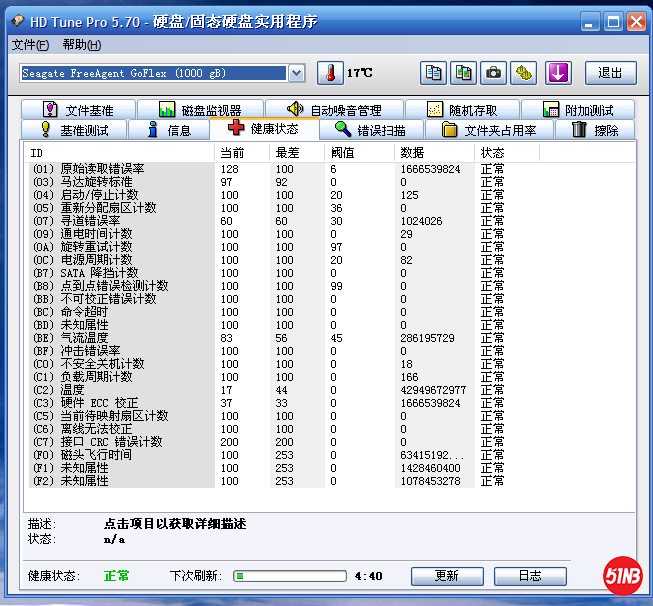
Task: Click the 阈值 column header
Action: point(343,152)
